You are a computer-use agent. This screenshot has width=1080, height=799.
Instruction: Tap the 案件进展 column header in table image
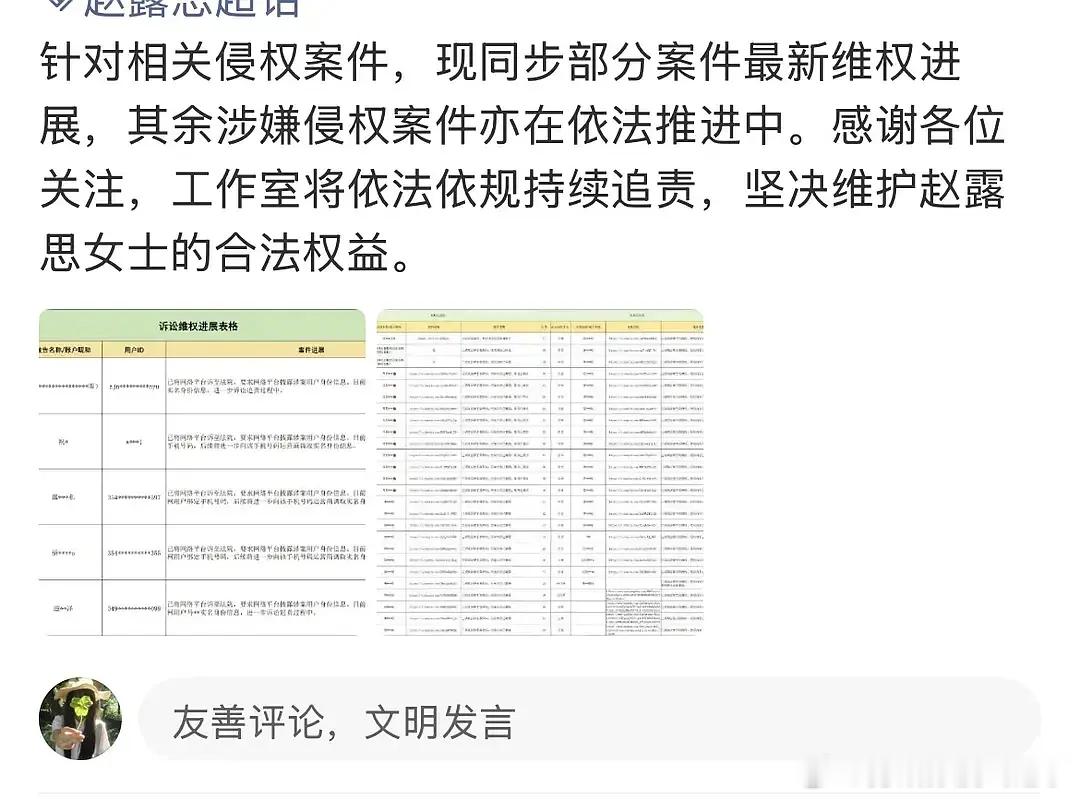pos(311,350)
